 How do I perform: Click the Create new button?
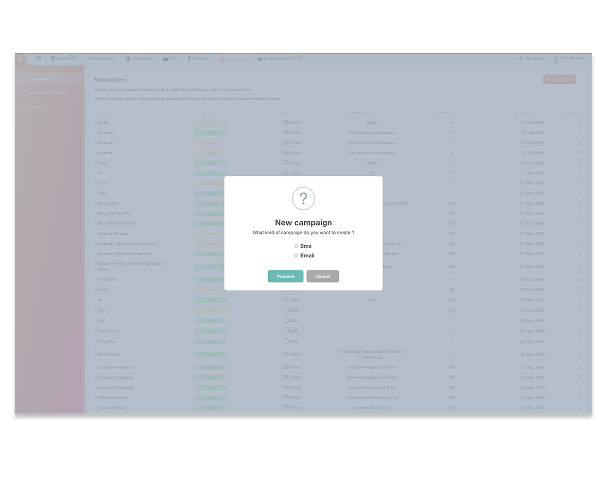(x=559, y=79)
